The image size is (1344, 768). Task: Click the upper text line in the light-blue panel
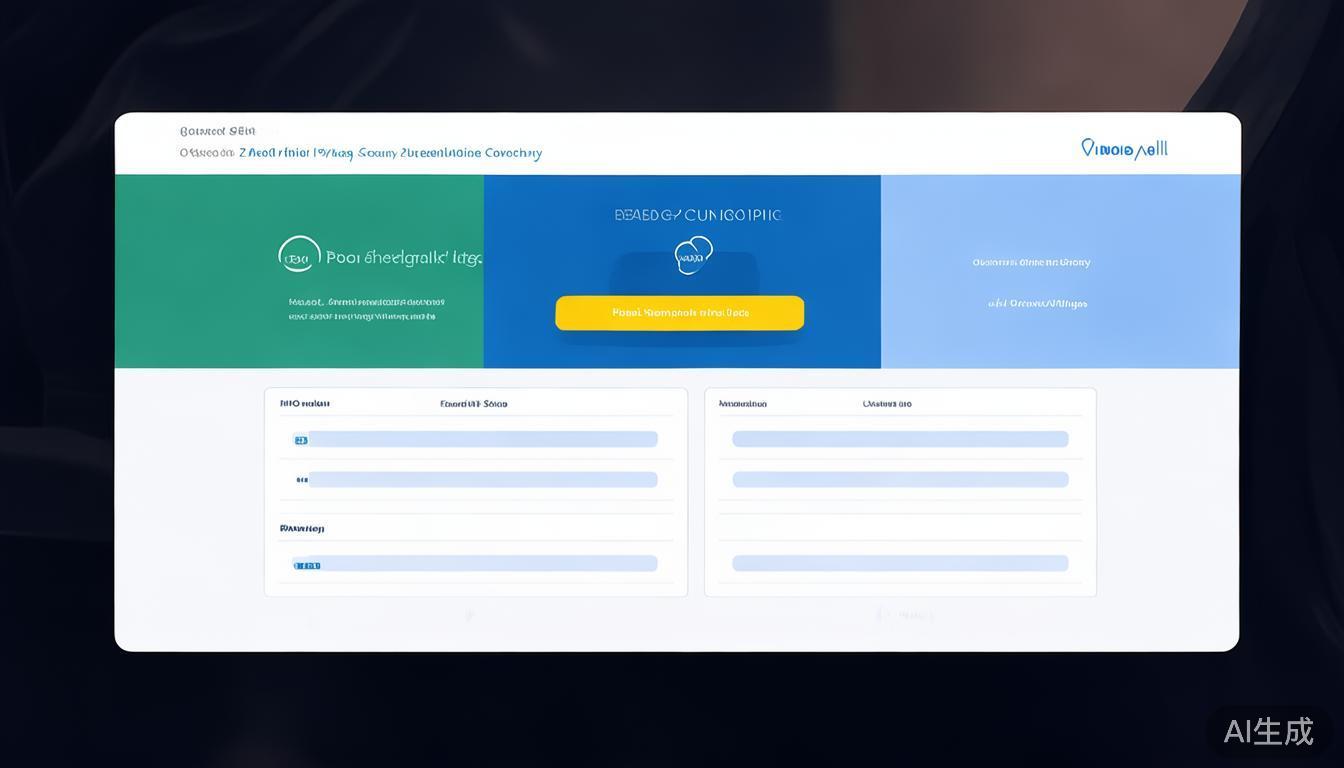point(1031,262)
